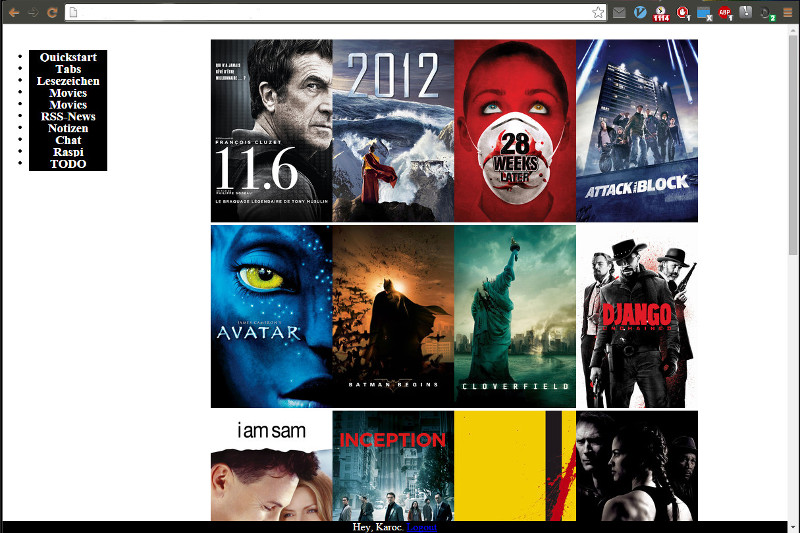Click the Logout link in the footer

(421, 527)
